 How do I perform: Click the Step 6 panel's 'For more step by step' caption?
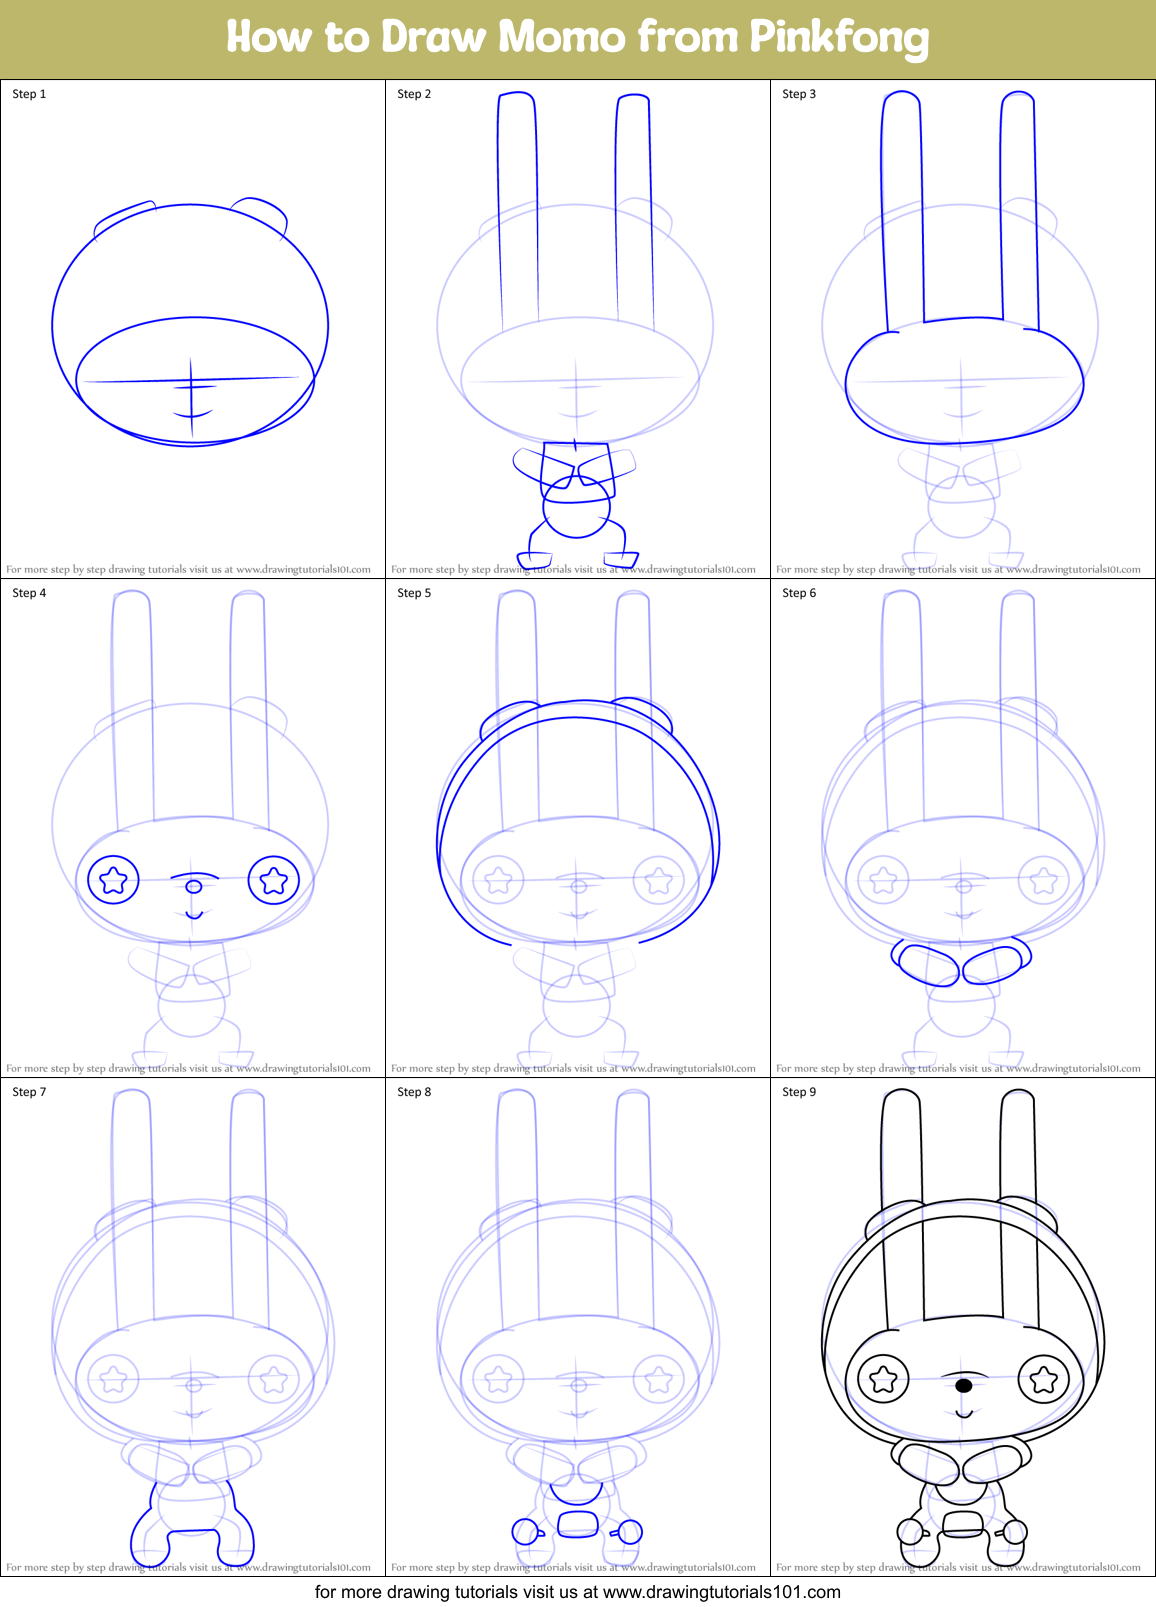(958, 1068)
